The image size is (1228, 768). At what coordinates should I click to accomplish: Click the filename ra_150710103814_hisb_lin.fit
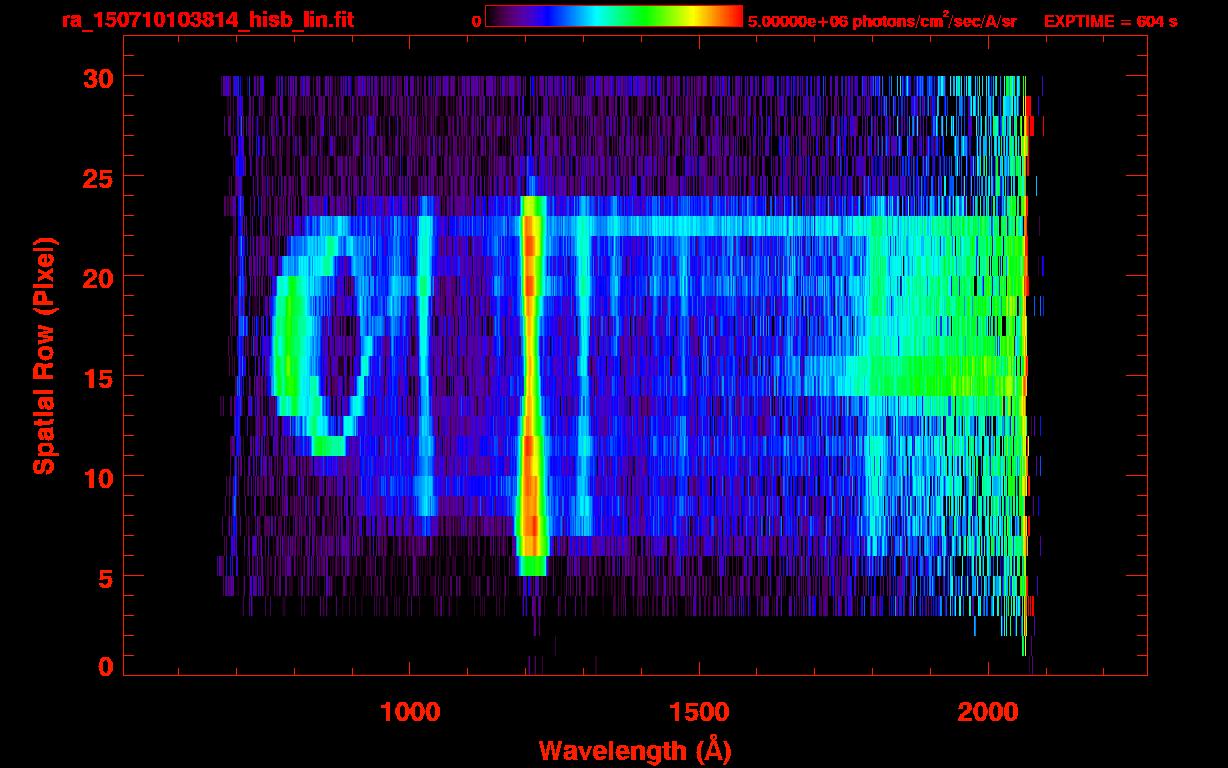[207, 20]
